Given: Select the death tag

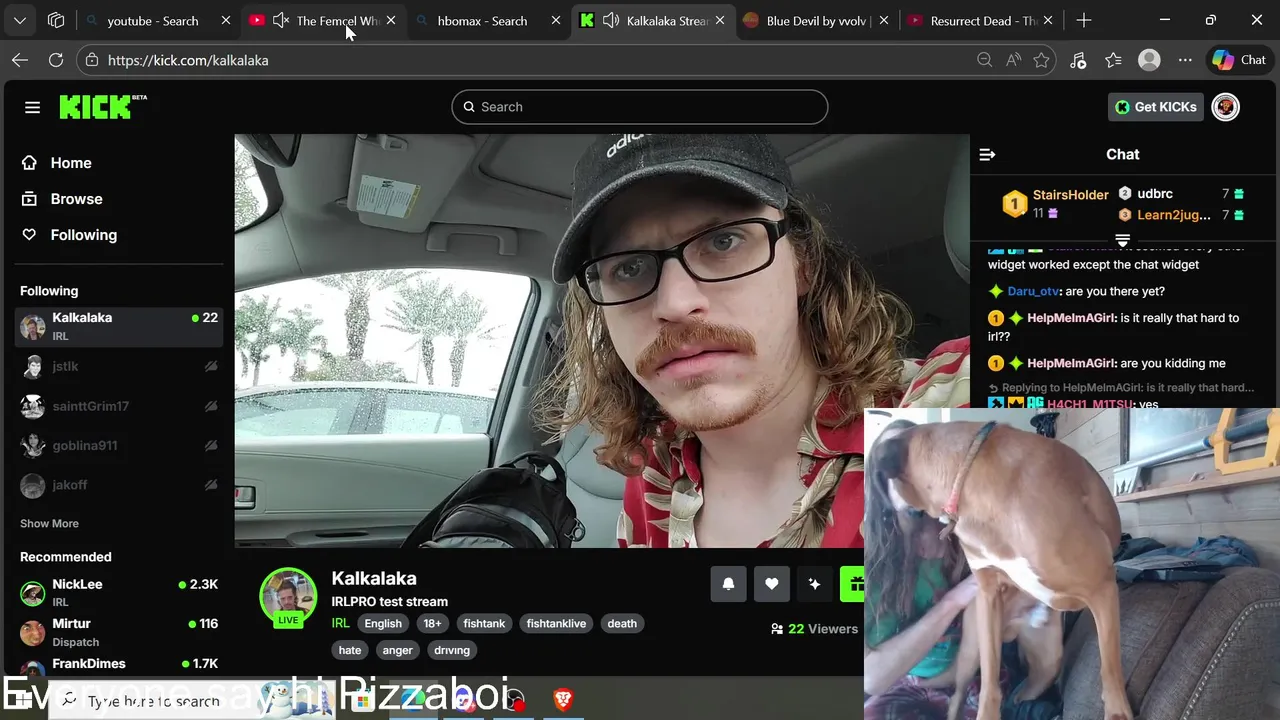Looking at the screenshot, I should click(622, 623).
